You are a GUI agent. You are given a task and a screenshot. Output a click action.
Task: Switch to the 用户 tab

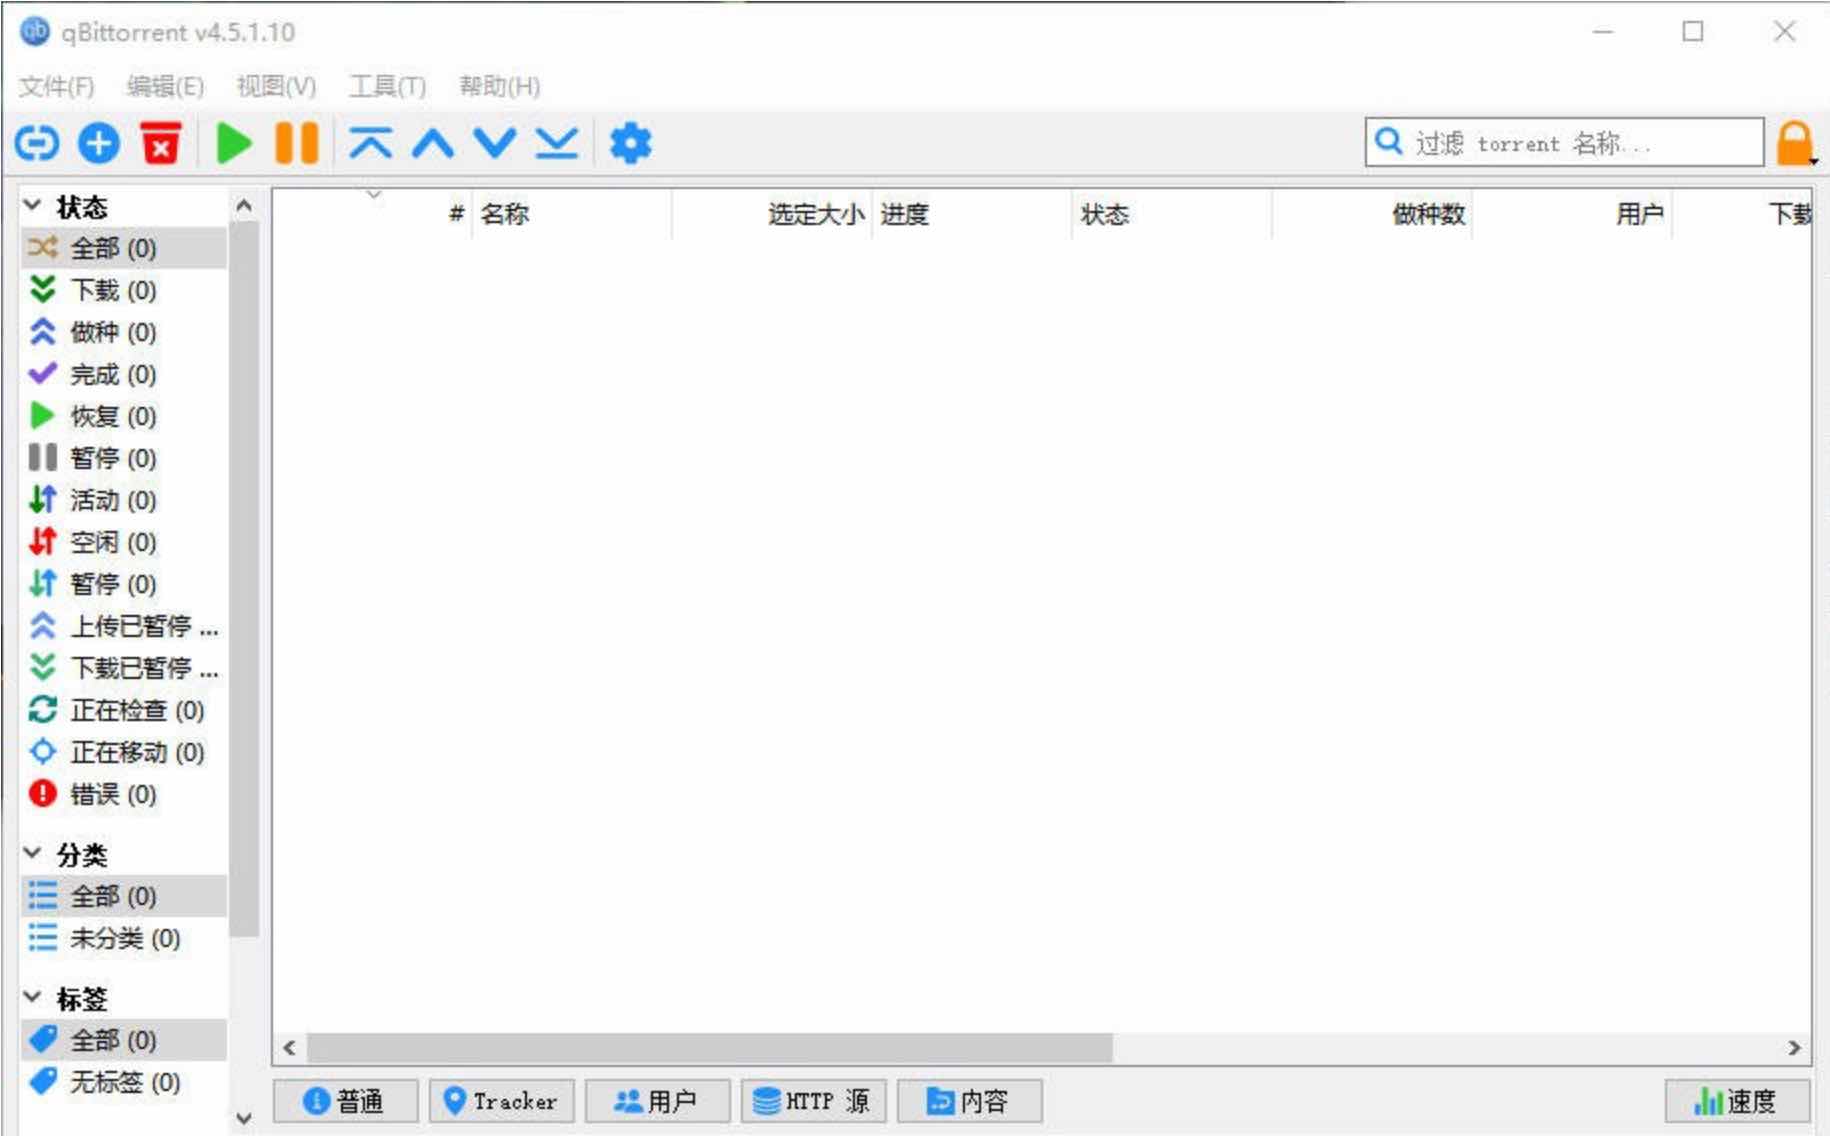tap(657, 1101)
